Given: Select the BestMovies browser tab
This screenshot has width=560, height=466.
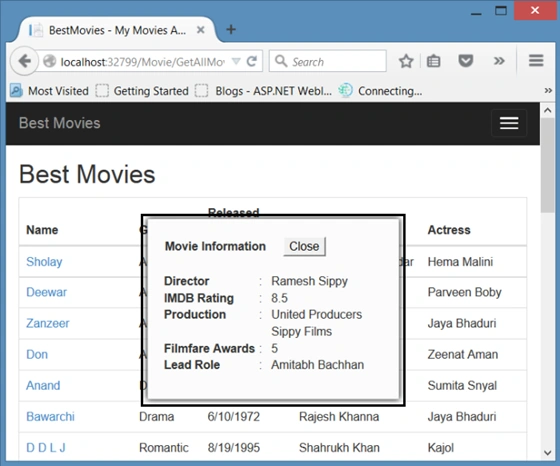Looking at the screenshot, I should 116,30.
